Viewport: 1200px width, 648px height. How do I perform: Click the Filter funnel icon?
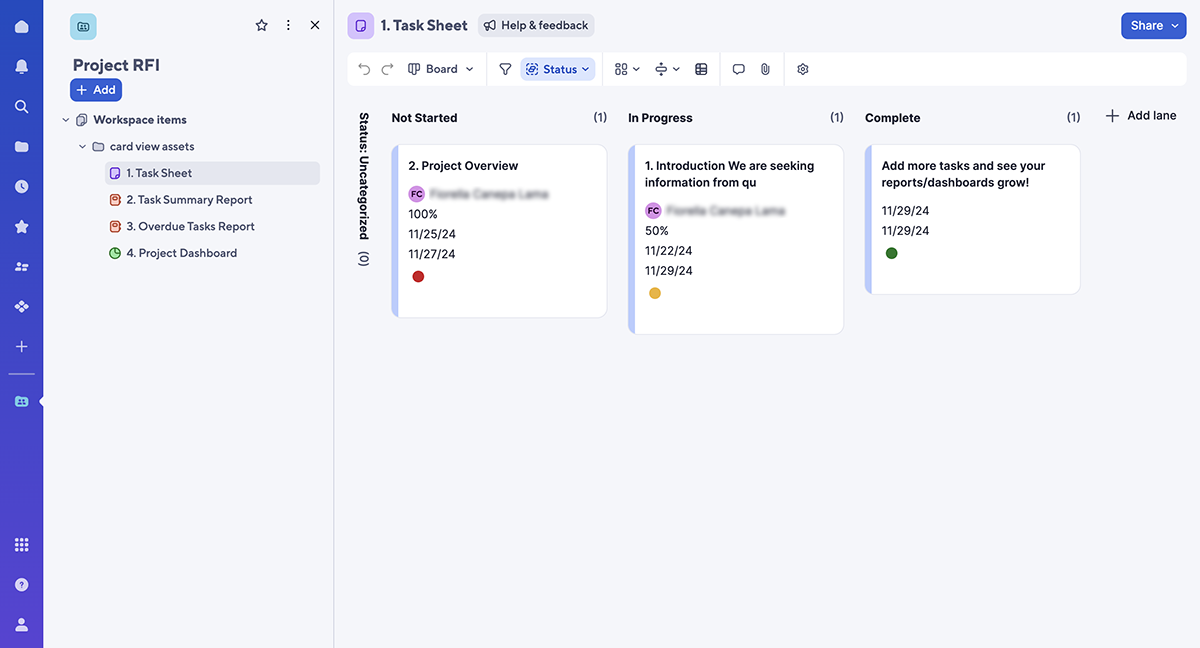[505, 69]
